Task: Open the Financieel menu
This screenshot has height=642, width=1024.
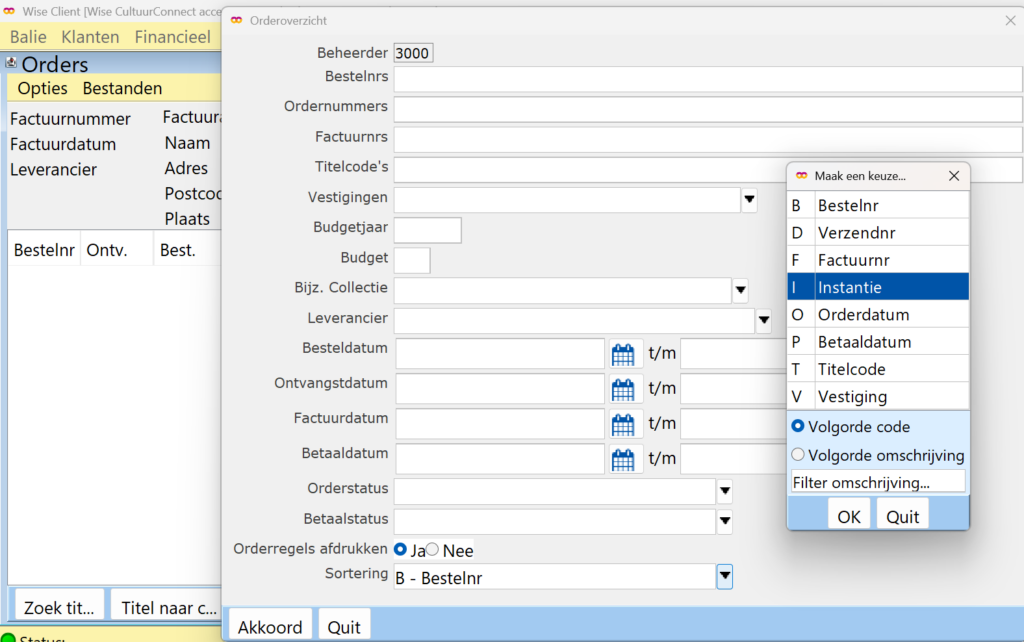Action: [x=172, y=37]
